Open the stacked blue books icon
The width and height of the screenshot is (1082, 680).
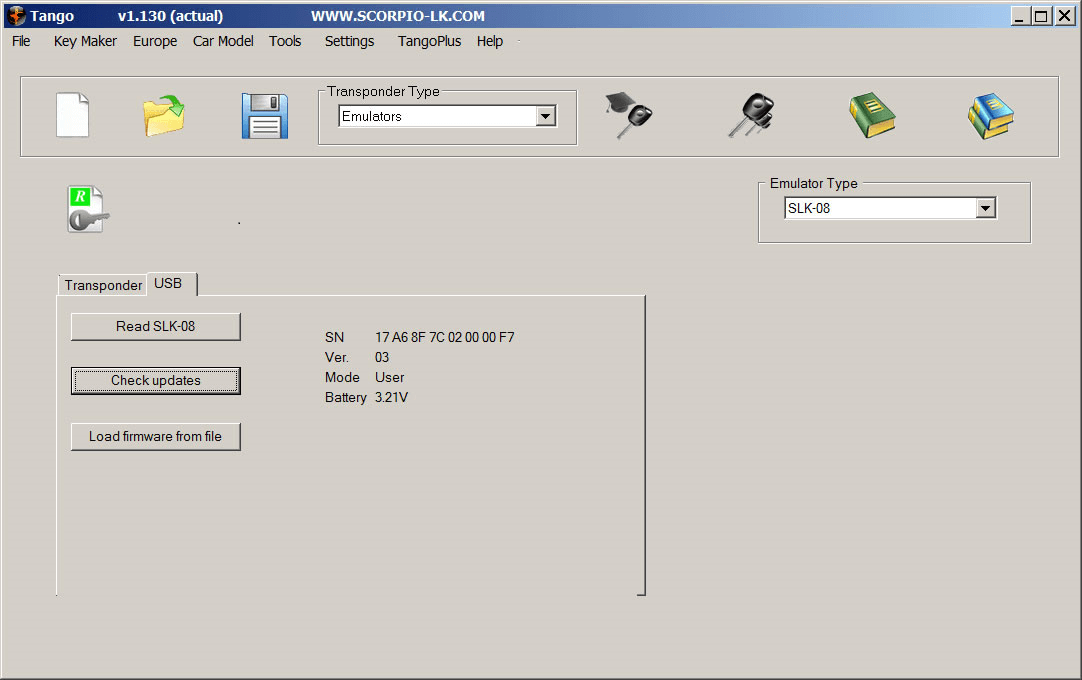(991, 115)
